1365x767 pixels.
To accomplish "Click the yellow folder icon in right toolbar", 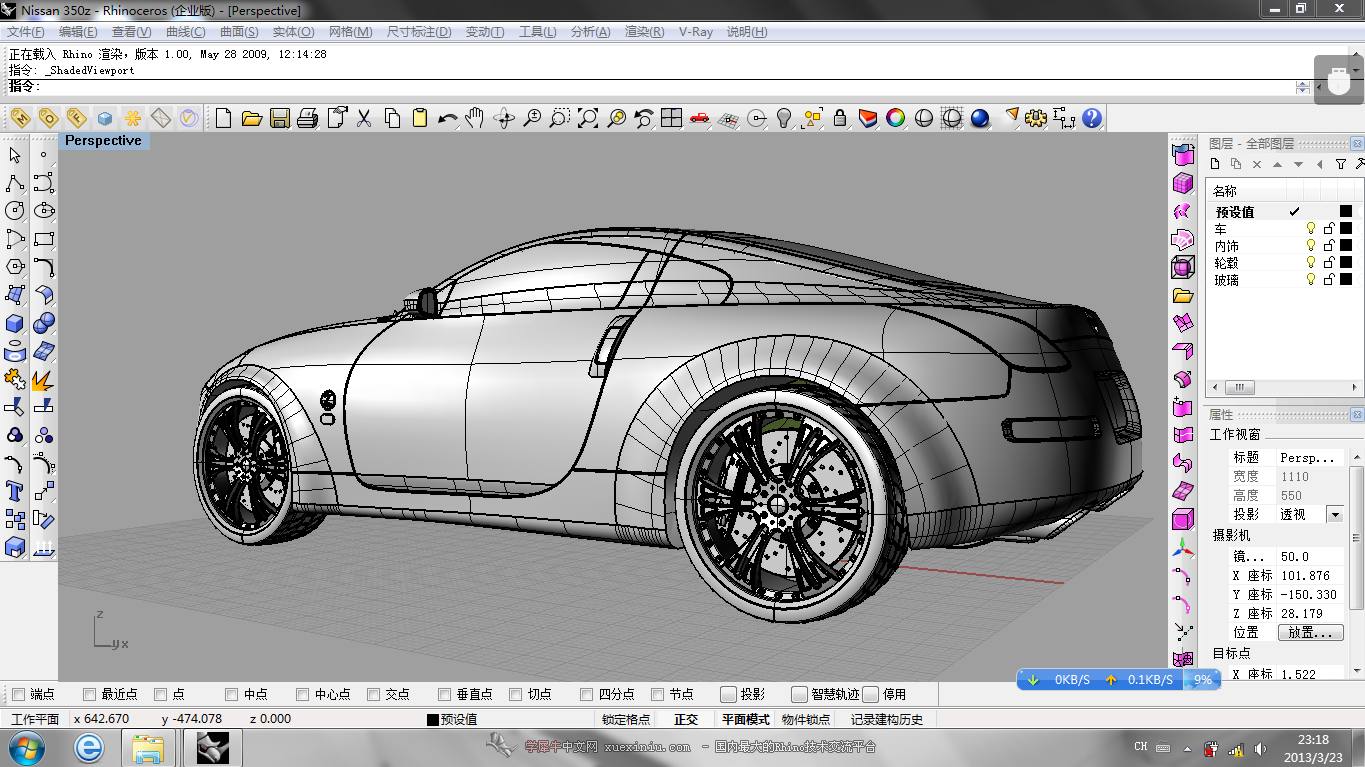I will pos(1183,295).
